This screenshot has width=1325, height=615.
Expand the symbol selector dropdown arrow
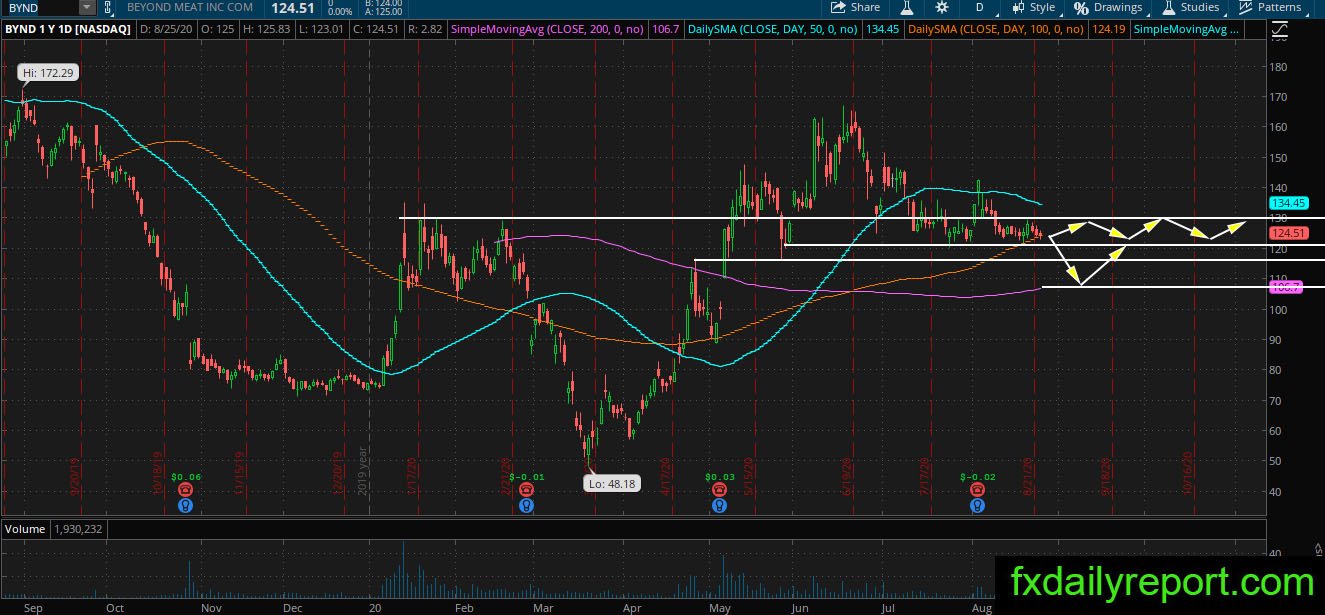point(87,8)
